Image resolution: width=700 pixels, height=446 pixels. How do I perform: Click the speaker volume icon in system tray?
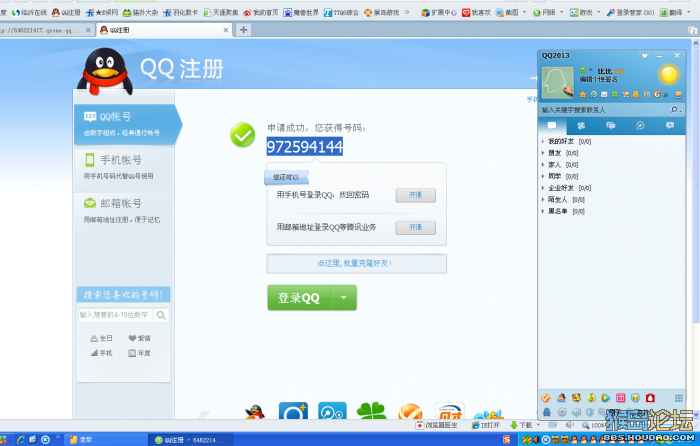[x=536, y=440]
